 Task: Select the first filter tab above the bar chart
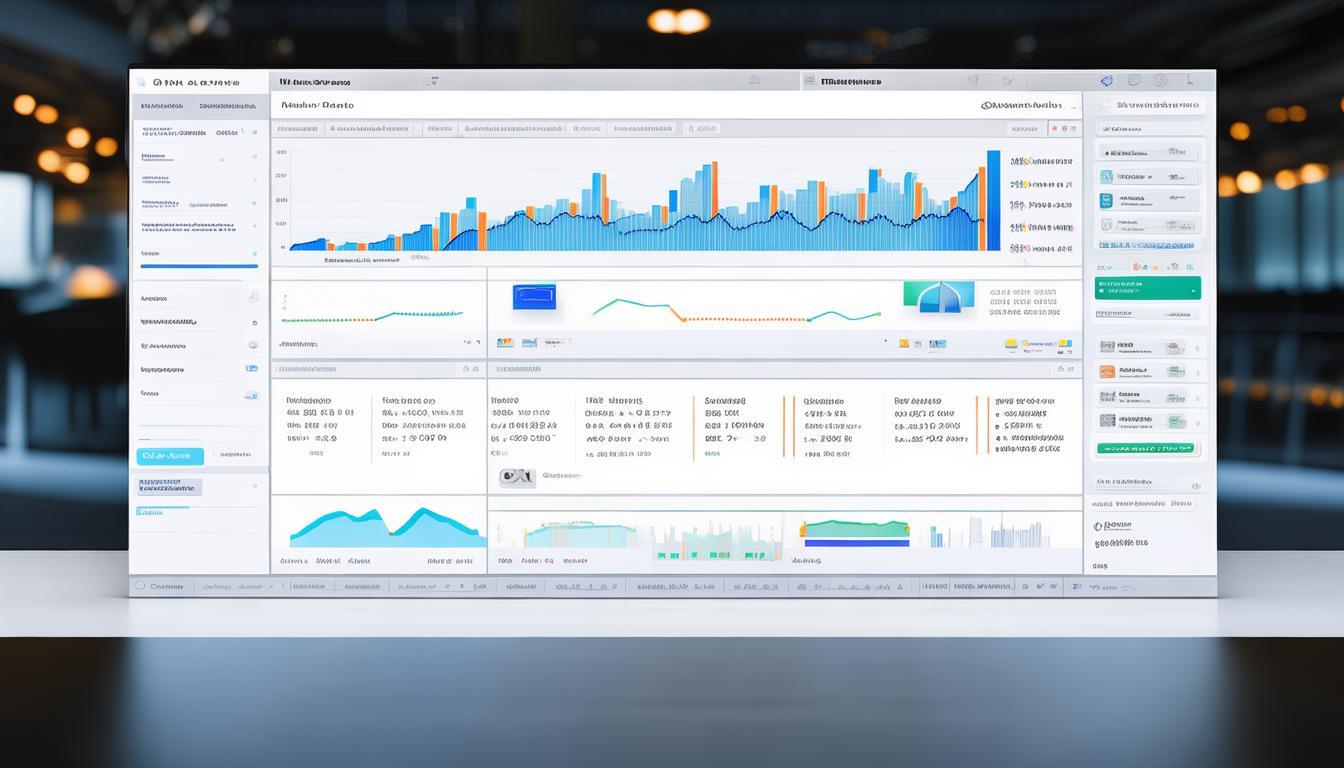pos(298,129)
